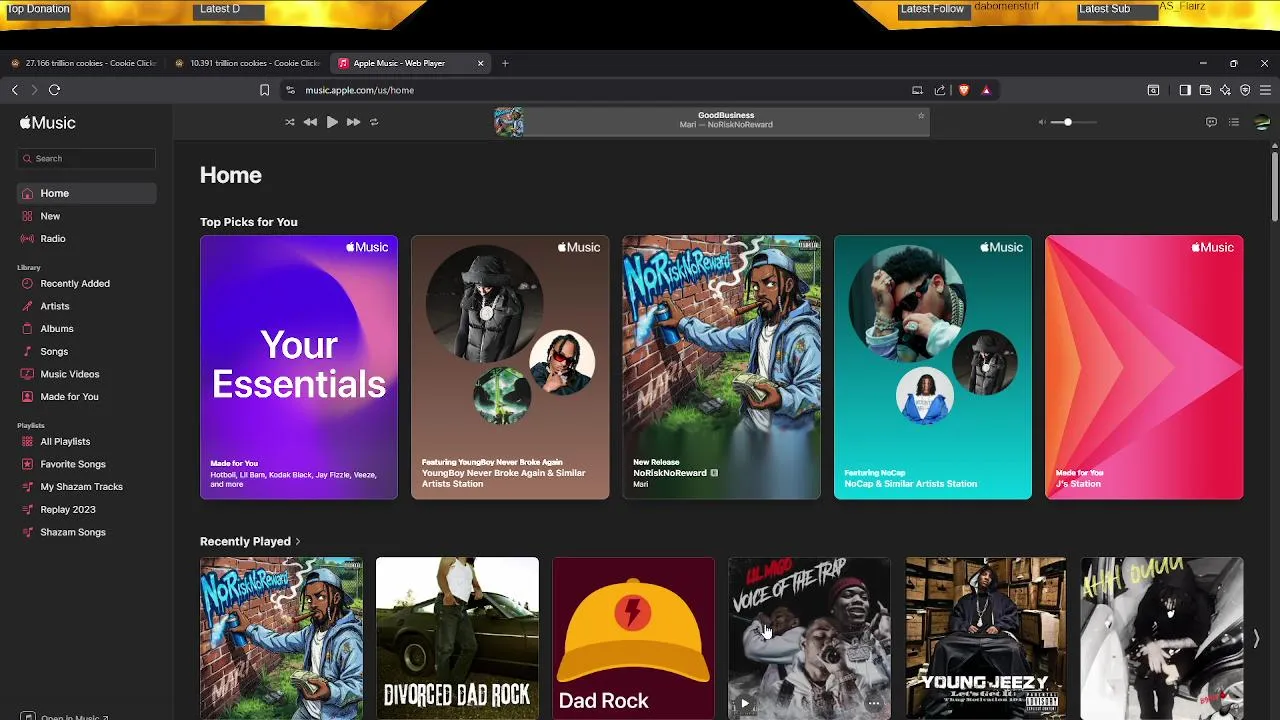Screen dimensions: 1280x720
Task: Open the Favorite Songs playlist
Action: coord(87,464)
